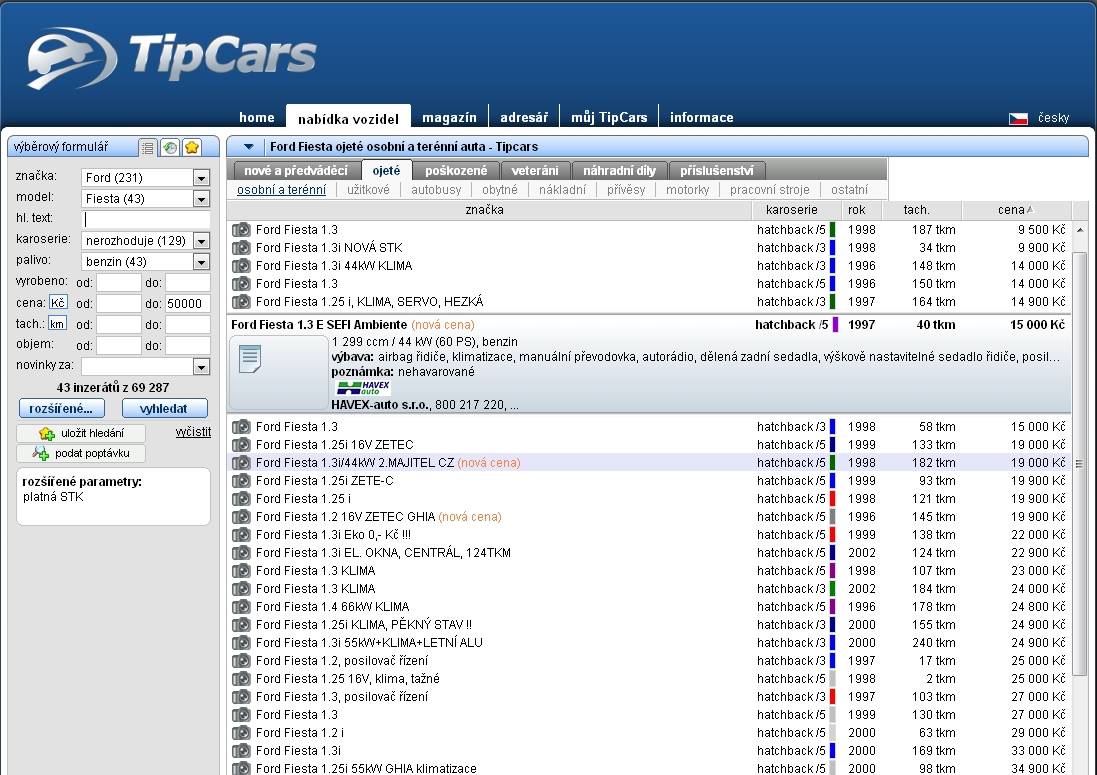The width and height of the screenshot is (1097, 775).
Task: Click camera icon for Fiesta 1.3, posilovač řízení
Action: pyautogui.click(x=241, y=697)
